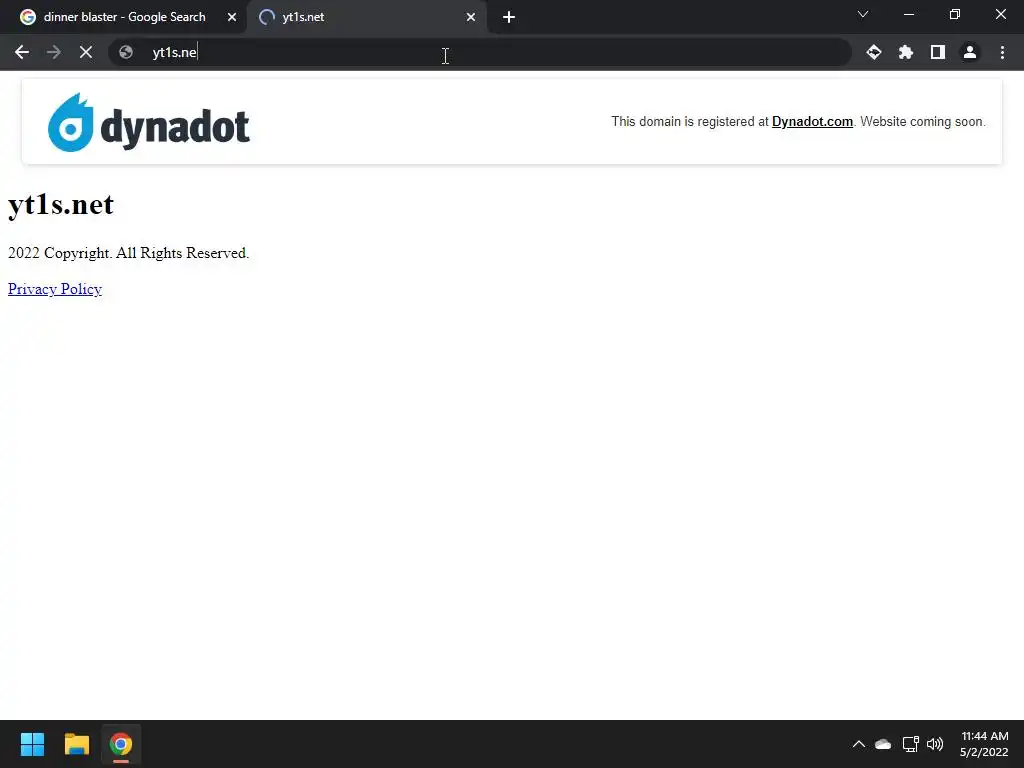Open a new tab with the plus button

(509, 17)
